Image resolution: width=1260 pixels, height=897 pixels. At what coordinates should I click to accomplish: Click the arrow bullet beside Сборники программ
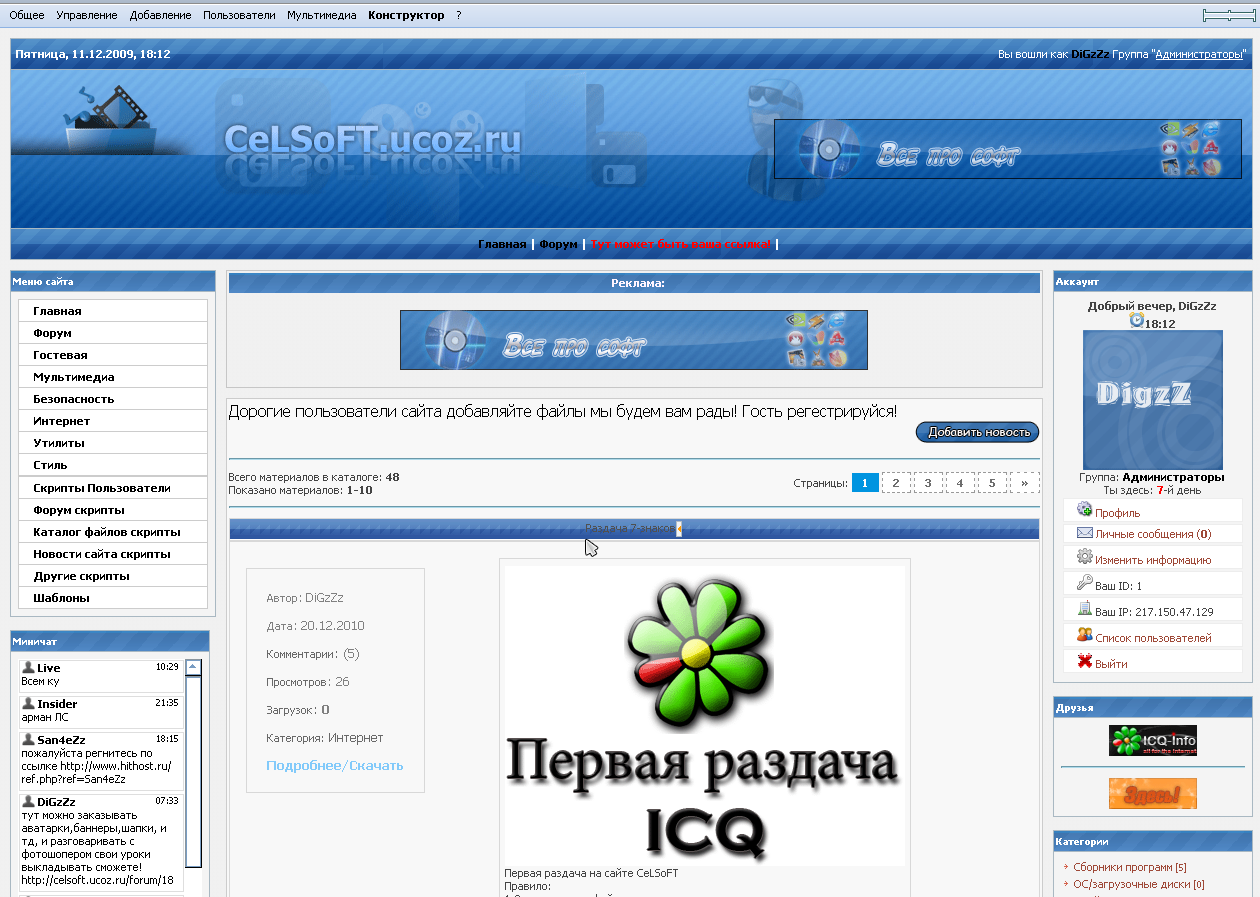(1066, 868)
